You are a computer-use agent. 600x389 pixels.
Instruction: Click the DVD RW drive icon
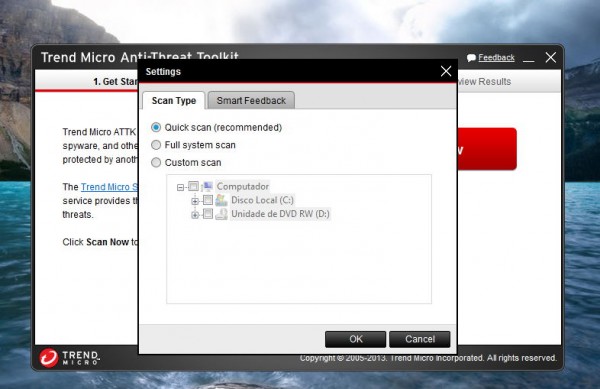(x=221, y=214)
